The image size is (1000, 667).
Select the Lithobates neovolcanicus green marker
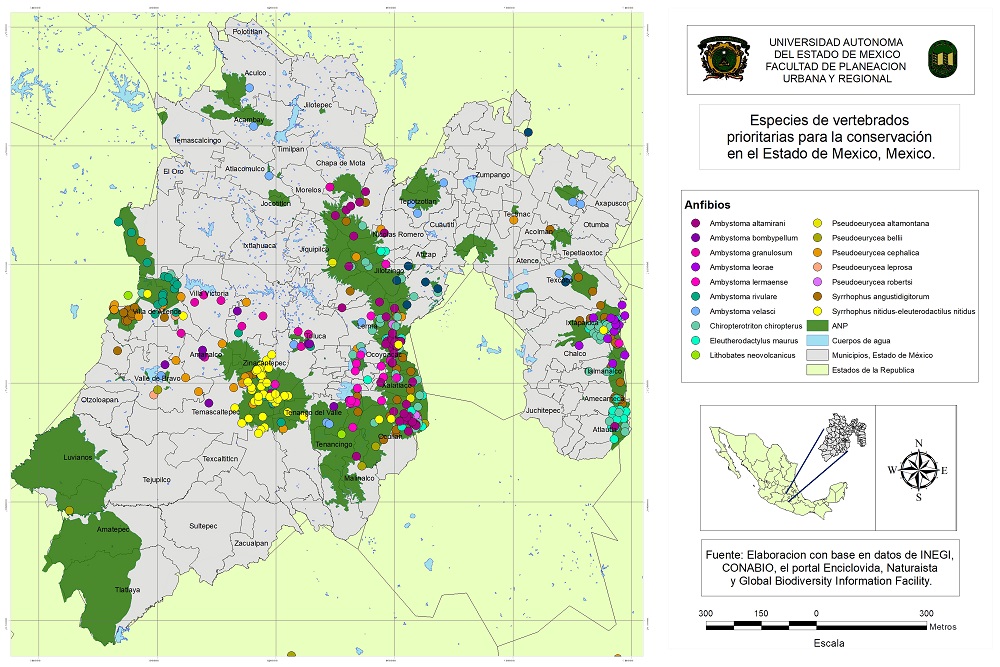tap(694, 355)
